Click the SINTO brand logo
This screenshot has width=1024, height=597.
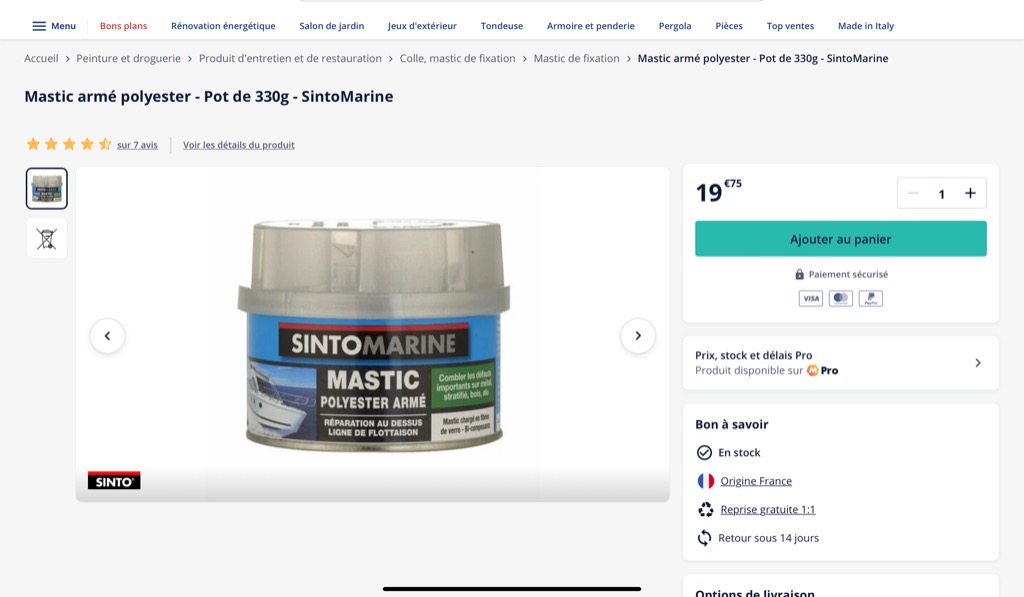[x=114, y=481]
